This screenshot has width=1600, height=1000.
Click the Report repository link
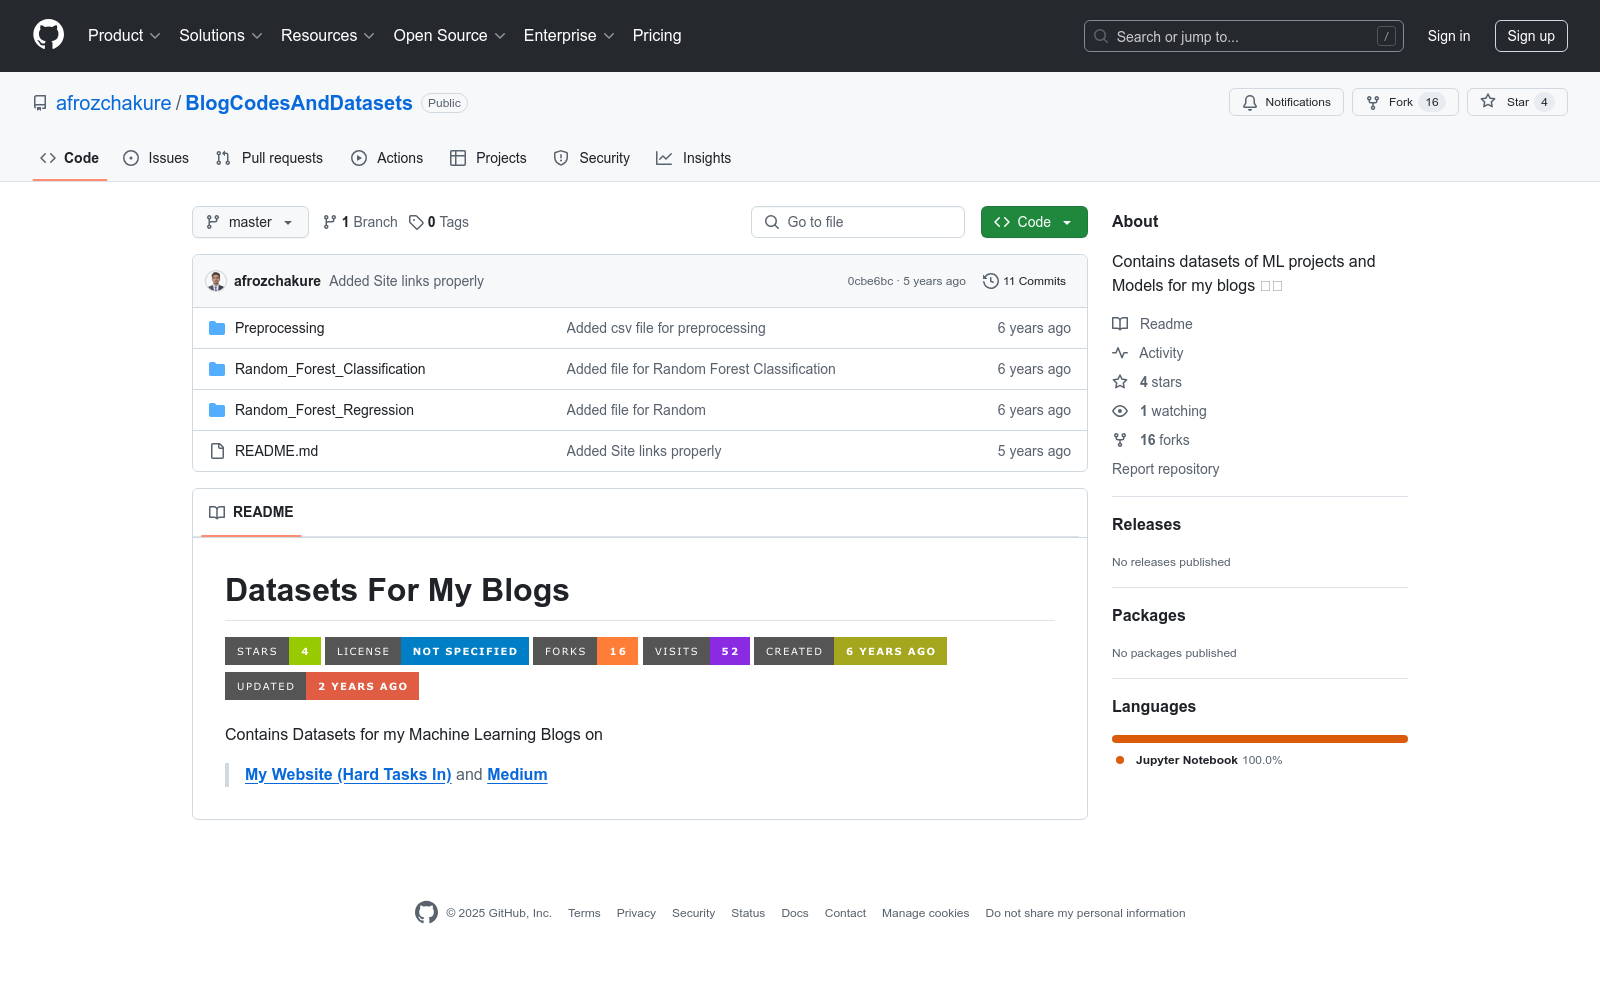[x=1165, y=469]
